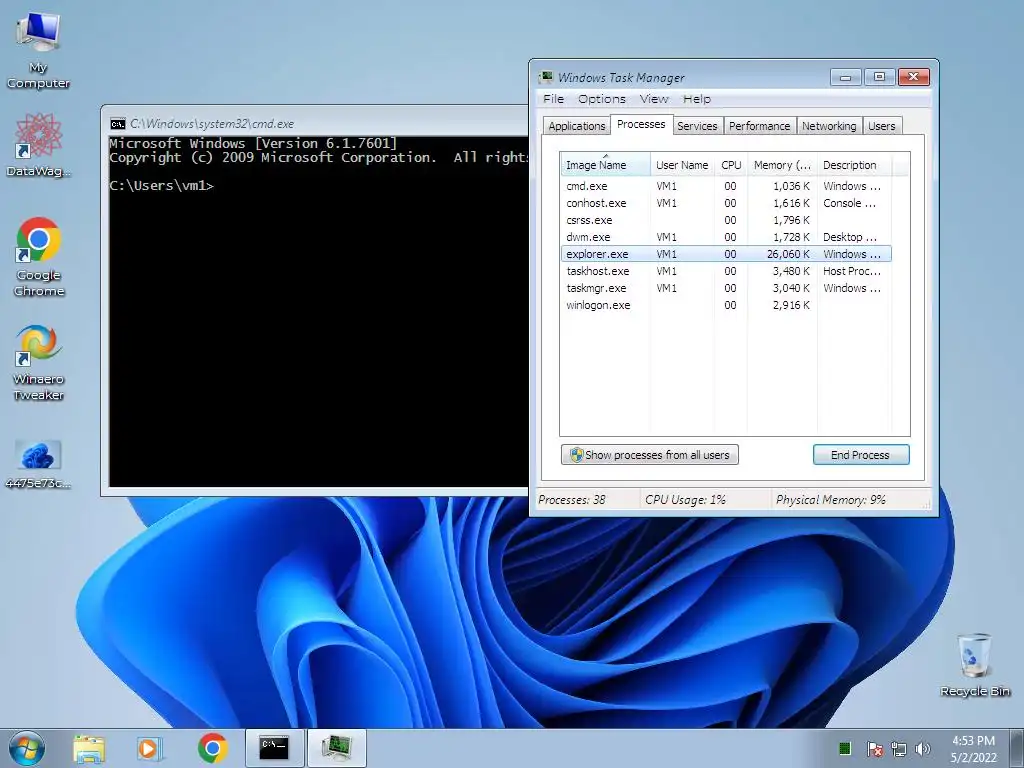This screenshot has width=1024, height=768.
Task: Switch to the Users tab
Action: 882,126
